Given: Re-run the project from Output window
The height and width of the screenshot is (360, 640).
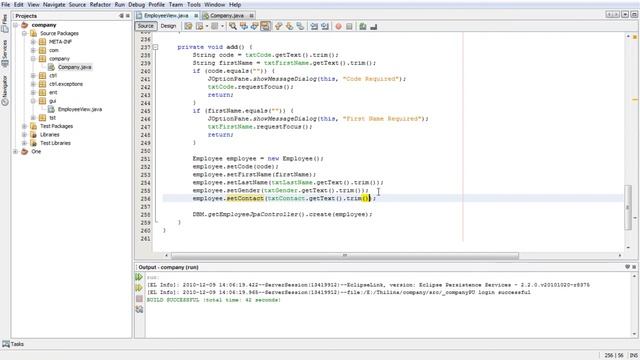Looking at the screenshot, I should (x=139, y=277).
